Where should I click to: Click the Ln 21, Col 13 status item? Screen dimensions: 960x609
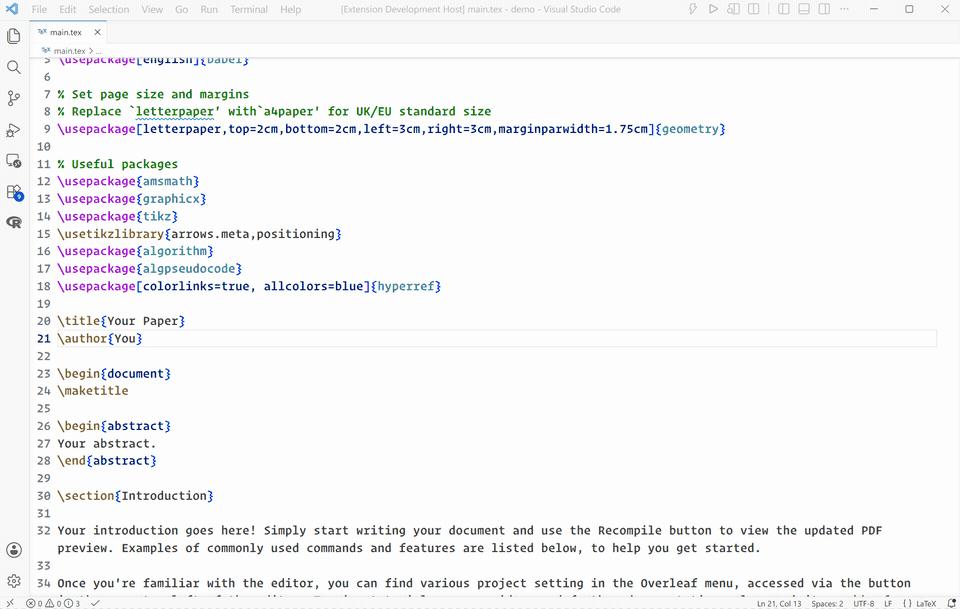779,603
